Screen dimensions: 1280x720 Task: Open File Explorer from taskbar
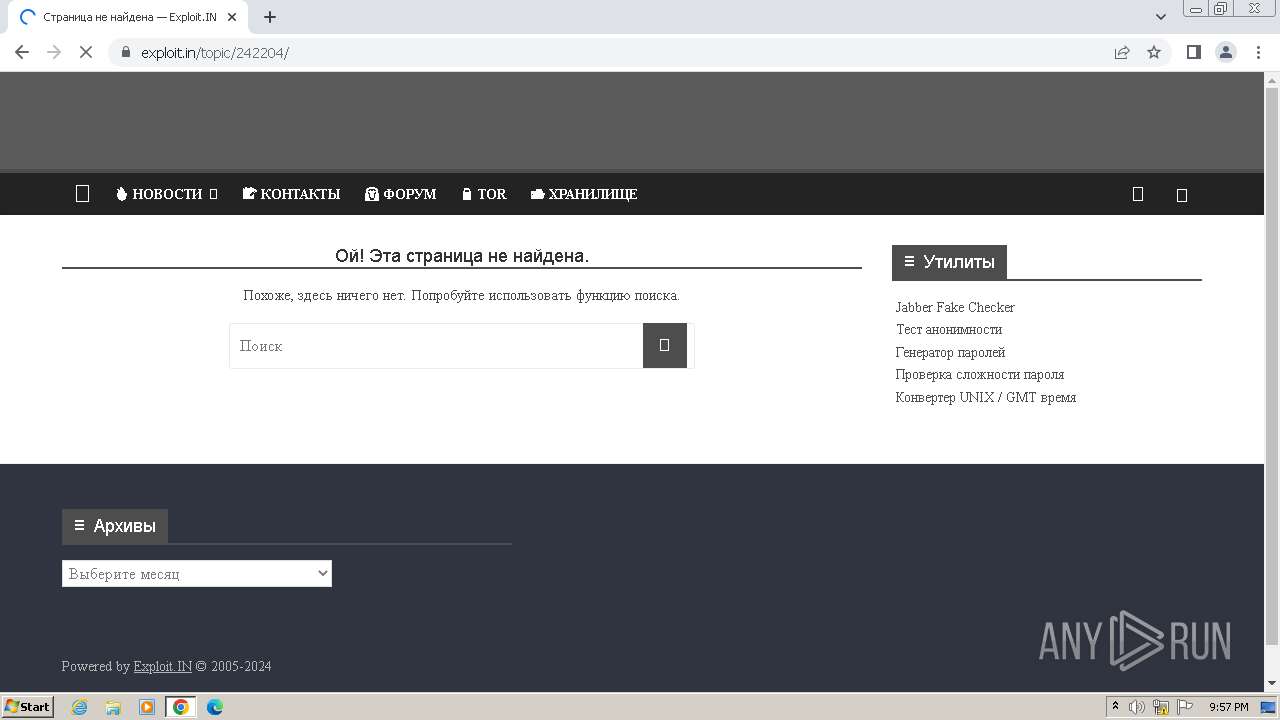pyautogui.click(x=113, y=707)
